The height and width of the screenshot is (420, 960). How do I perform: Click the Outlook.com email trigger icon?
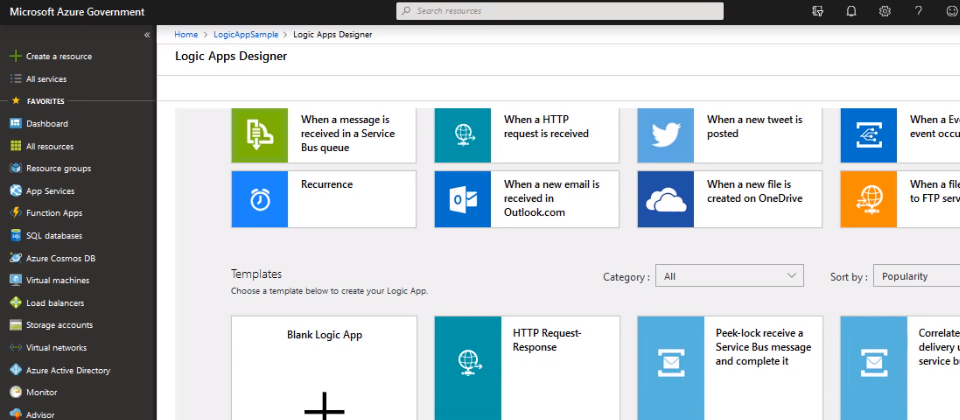click(462, 198)
